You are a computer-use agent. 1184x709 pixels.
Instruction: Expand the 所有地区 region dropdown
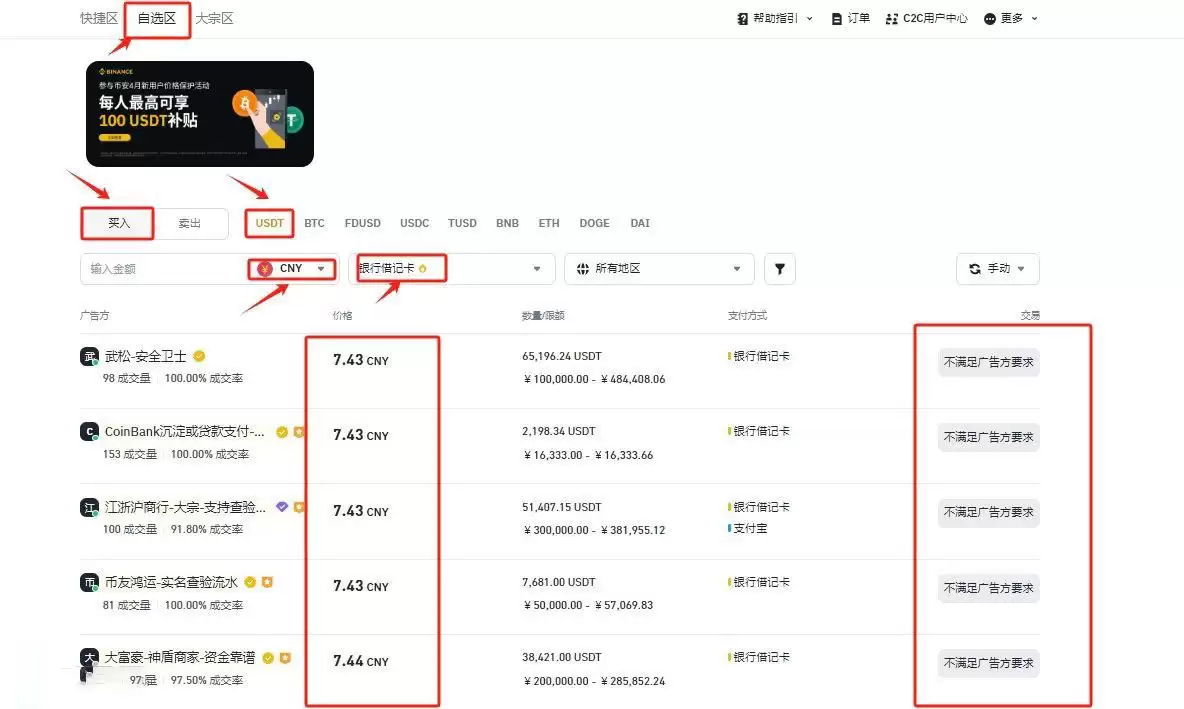pyautogui.click(x=658, y=268)
